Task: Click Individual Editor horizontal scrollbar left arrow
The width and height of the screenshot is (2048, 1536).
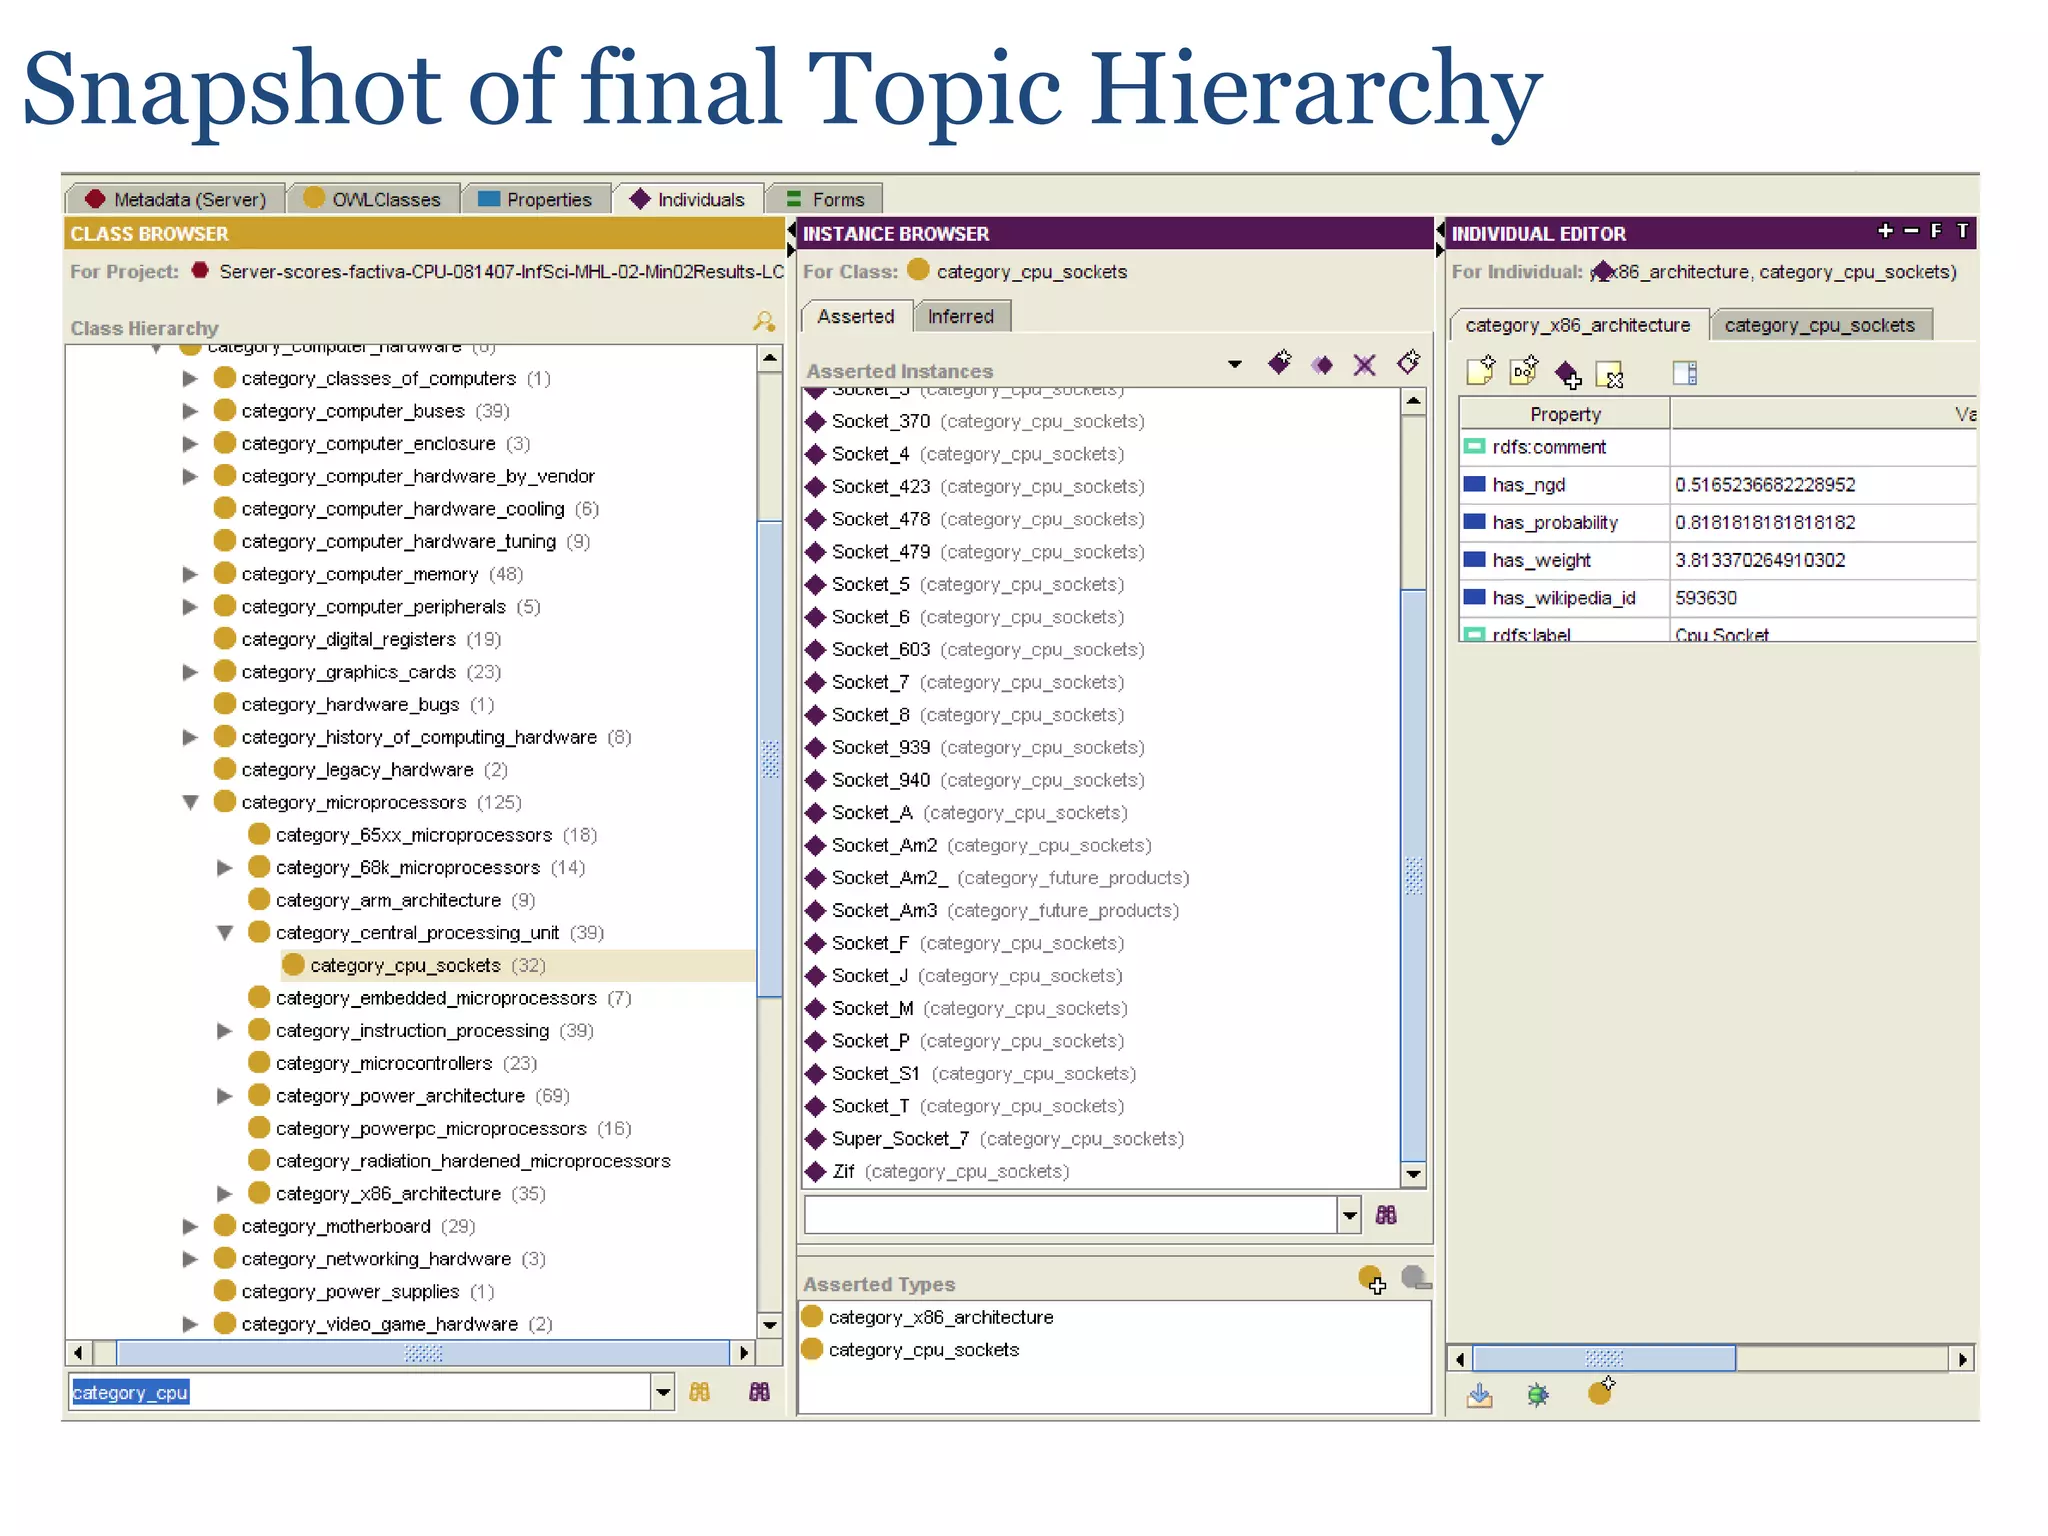Action: point(1461,1359)
